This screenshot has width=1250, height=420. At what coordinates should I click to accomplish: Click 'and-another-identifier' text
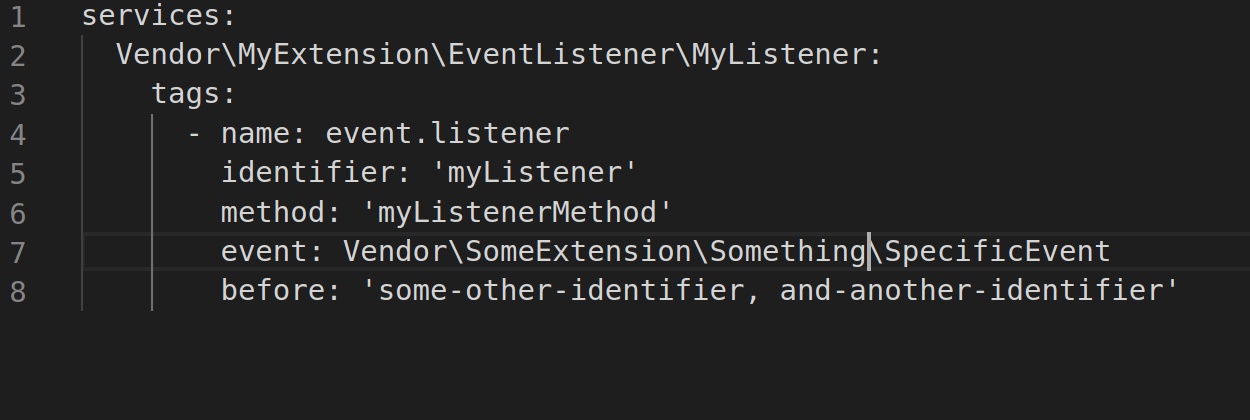pyautogui.click(x=971, y=291)
